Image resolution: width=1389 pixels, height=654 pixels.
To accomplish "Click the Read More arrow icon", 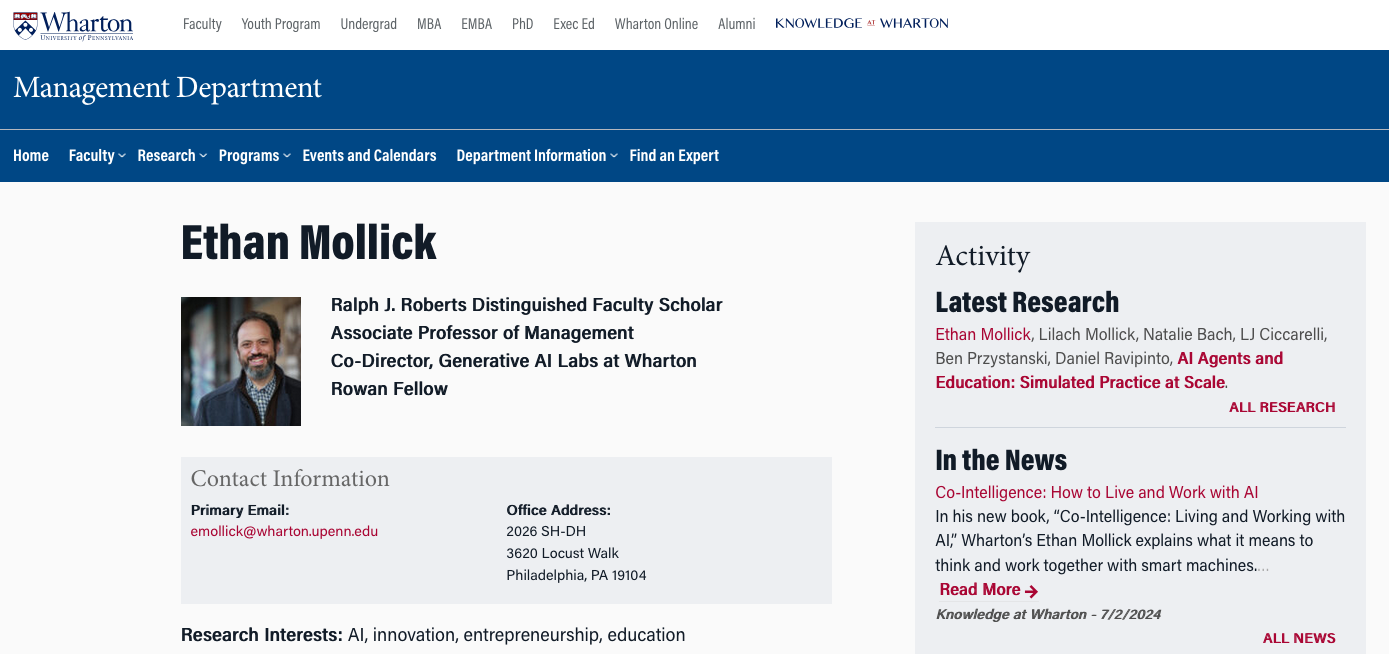I will [1032, 591].
